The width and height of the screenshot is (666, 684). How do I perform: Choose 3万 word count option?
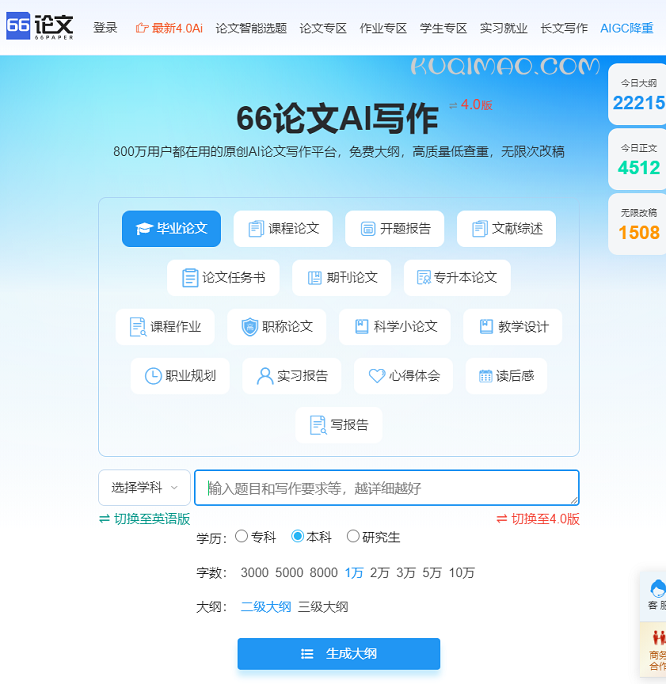406,572
